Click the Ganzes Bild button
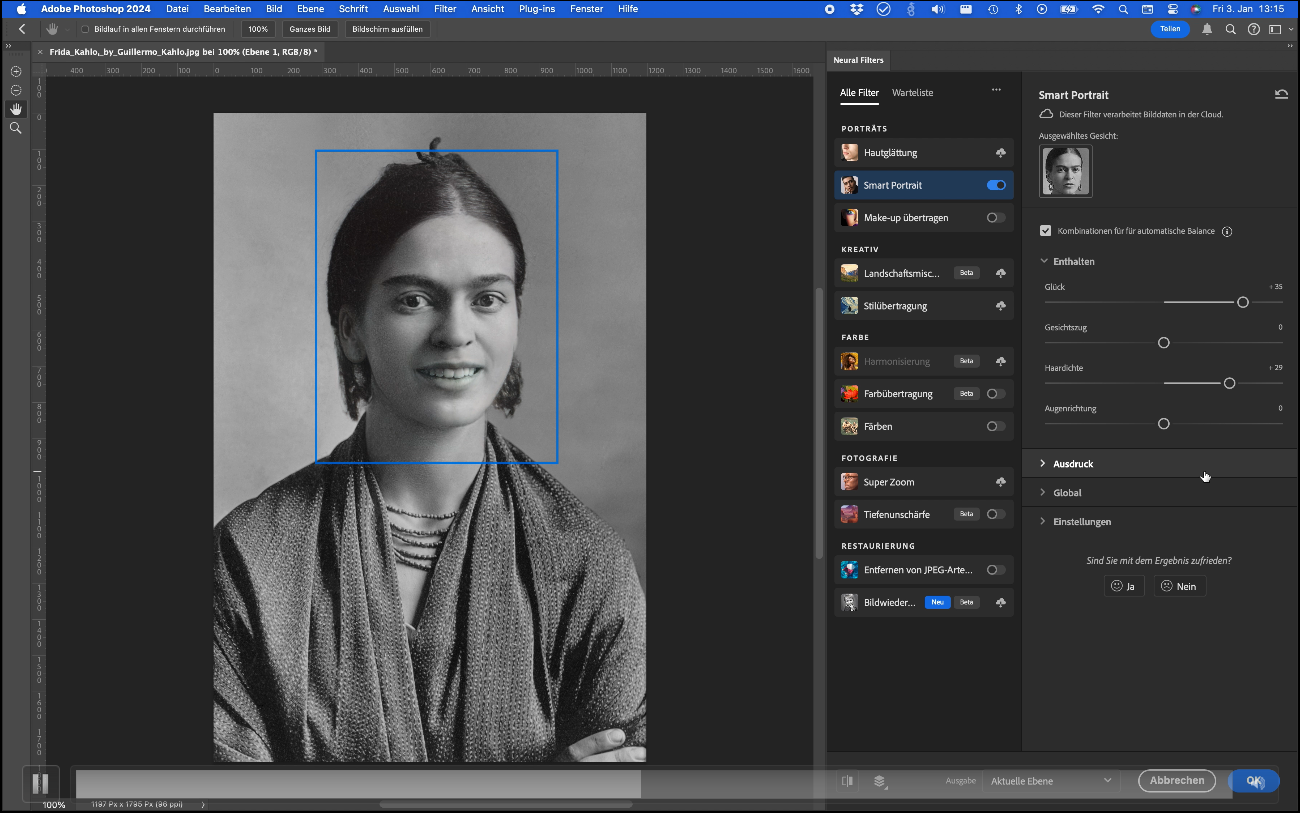The image size is (1300, 813). (x=309, y=29)
